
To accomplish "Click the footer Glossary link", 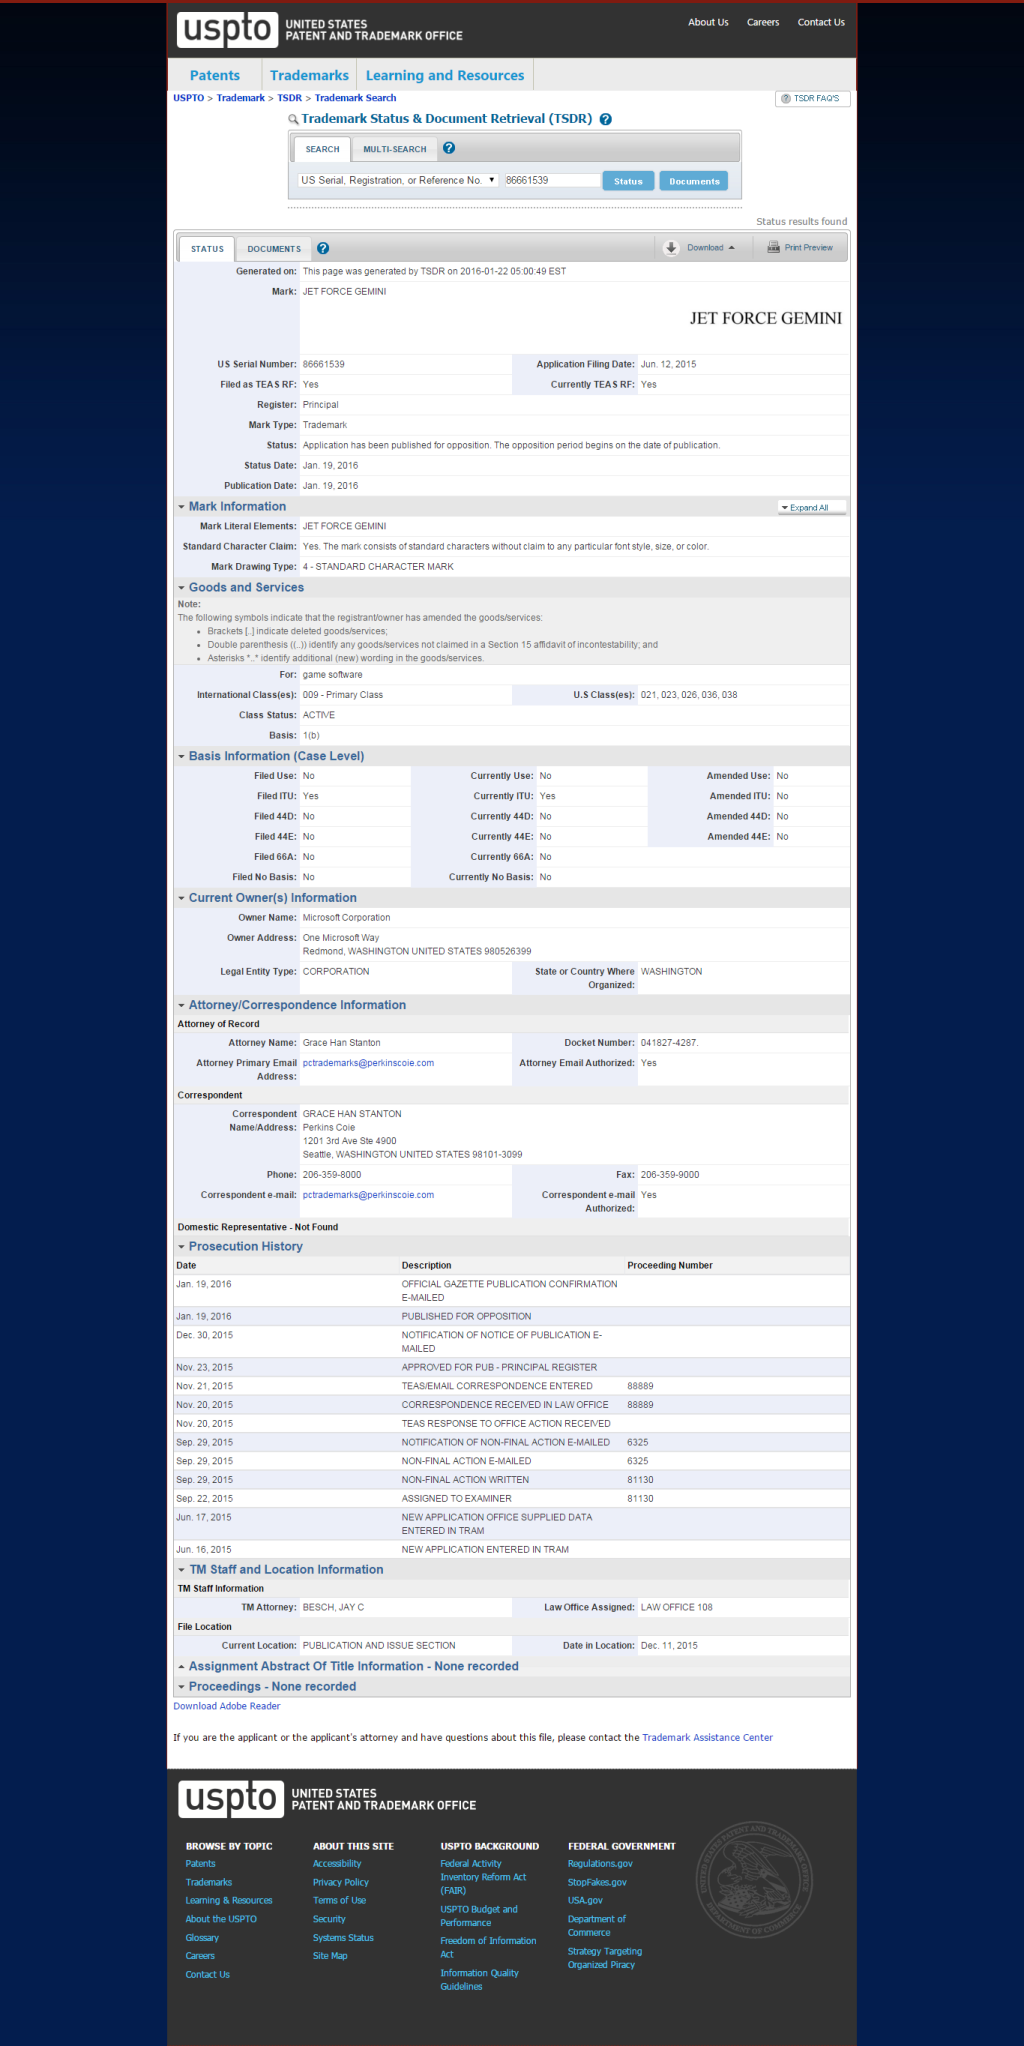I will pyautogui.click(x=202, y=1937).
